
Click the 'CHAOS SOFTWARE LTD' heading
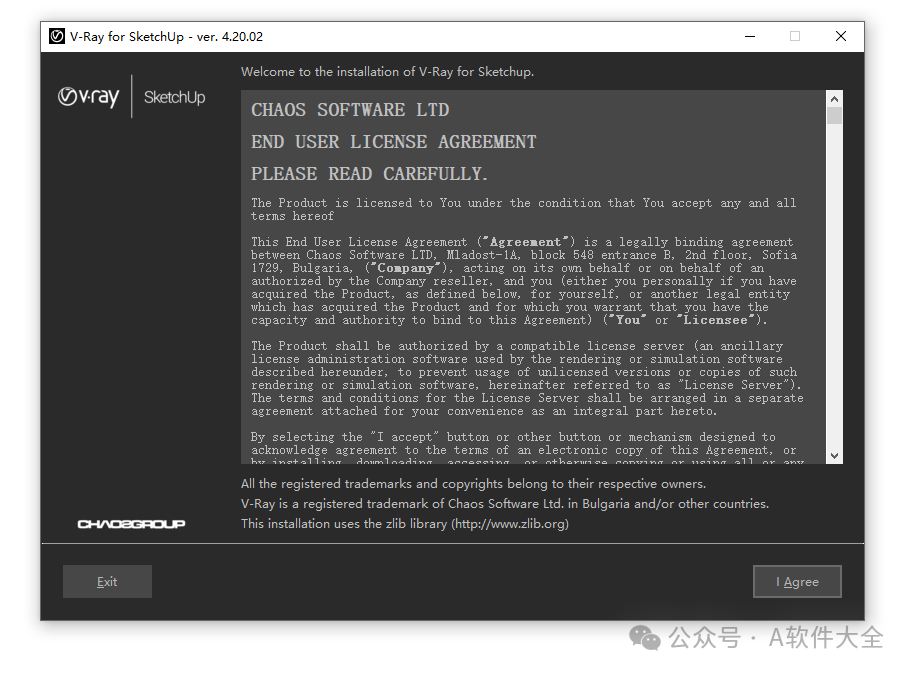(350, 110)
